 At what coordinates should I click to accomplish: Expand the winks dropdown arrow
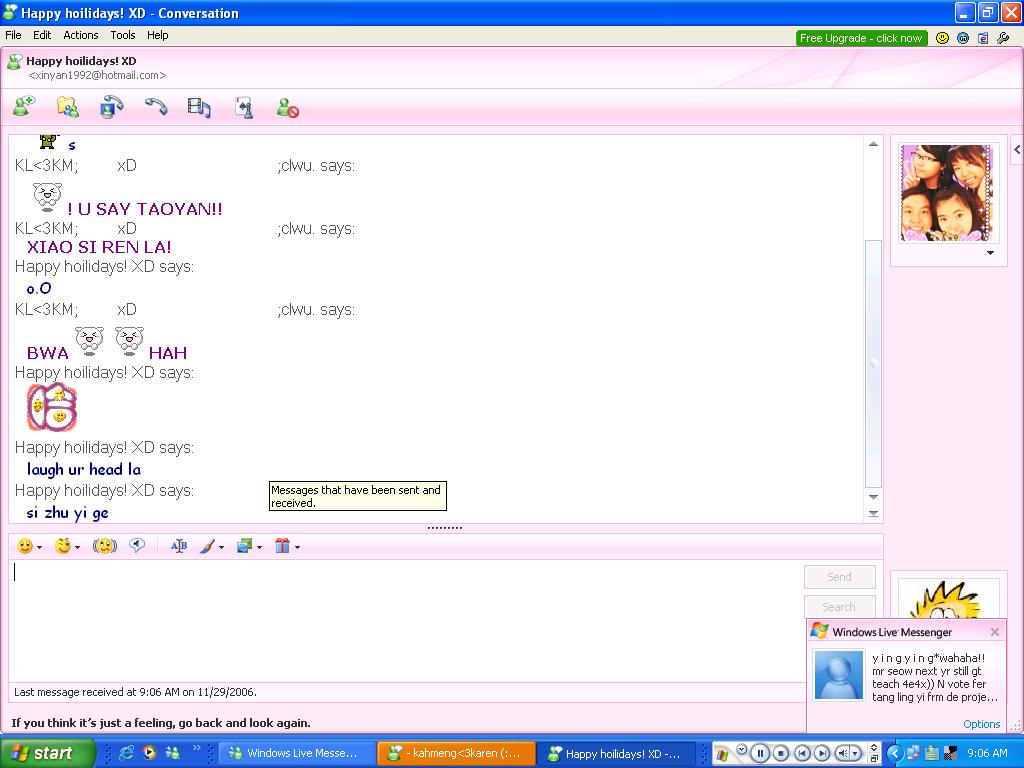coord(77,547)
